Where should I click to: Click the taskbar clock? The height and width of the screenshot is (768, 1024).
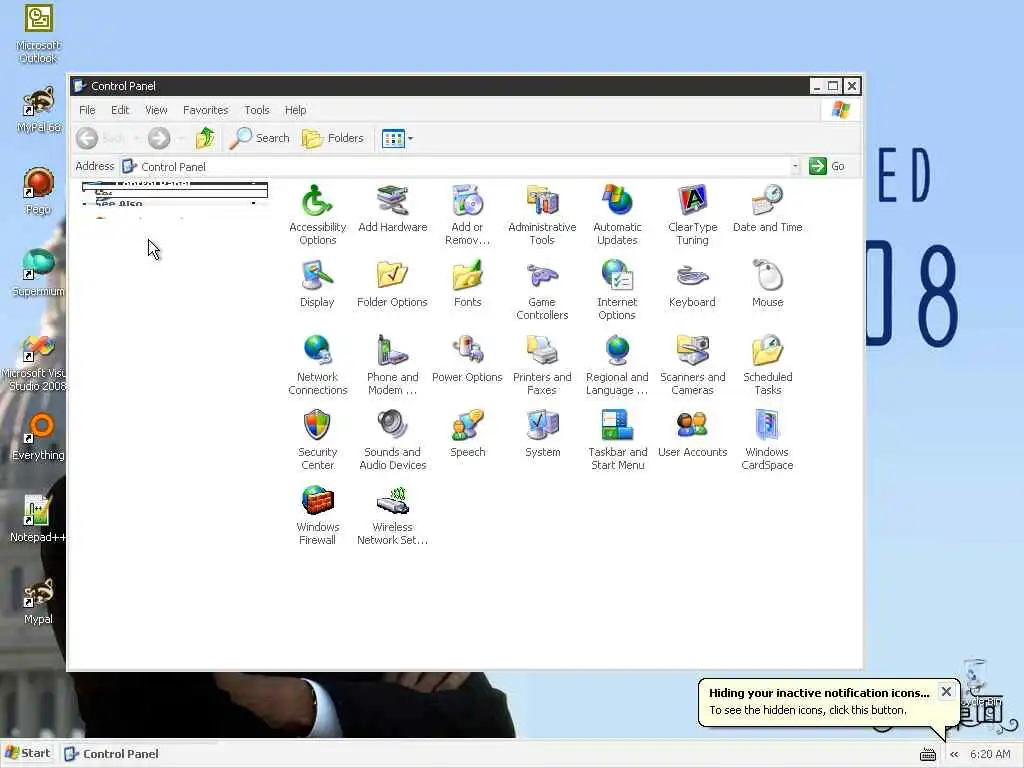click(x=990, y=754)
